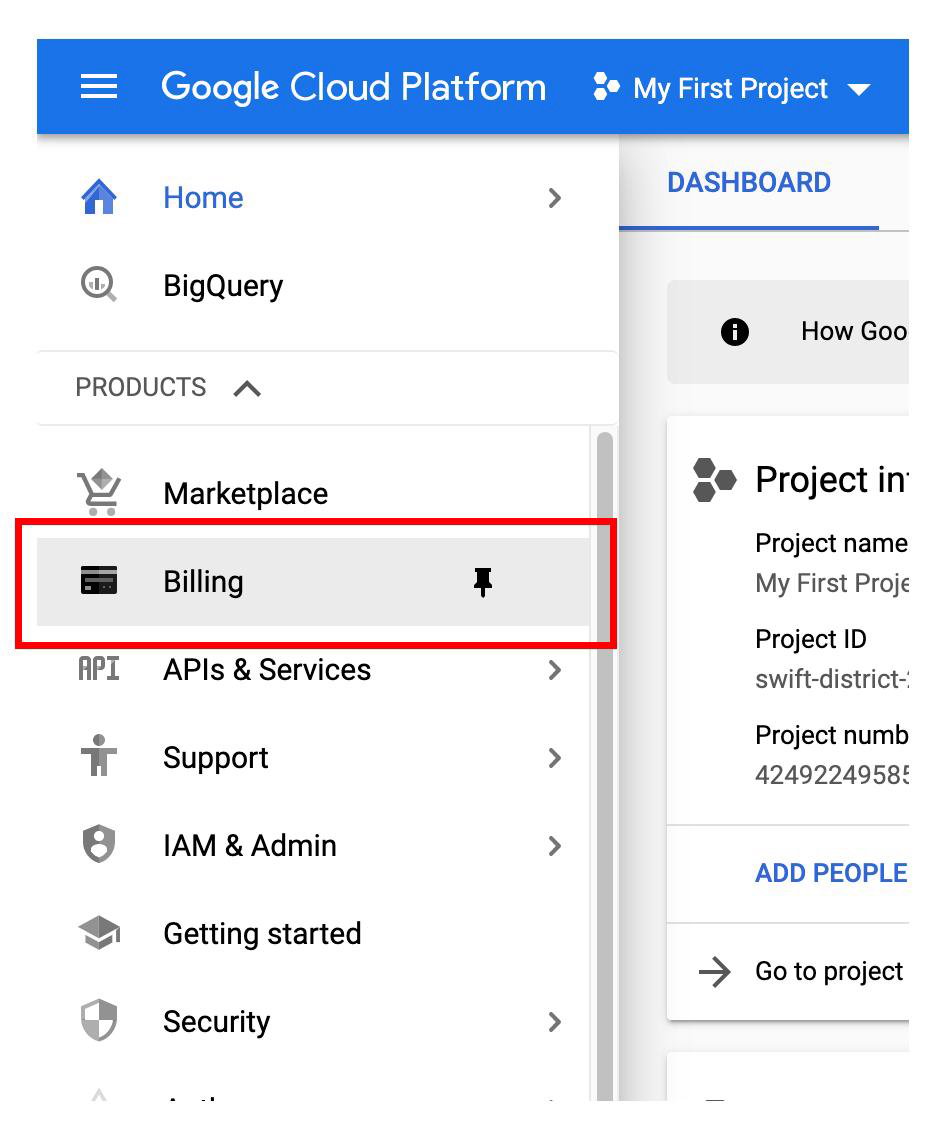
Task: Click the BigQuery magnifier icon
Action: pyautogui.click(x=99, y=284)
